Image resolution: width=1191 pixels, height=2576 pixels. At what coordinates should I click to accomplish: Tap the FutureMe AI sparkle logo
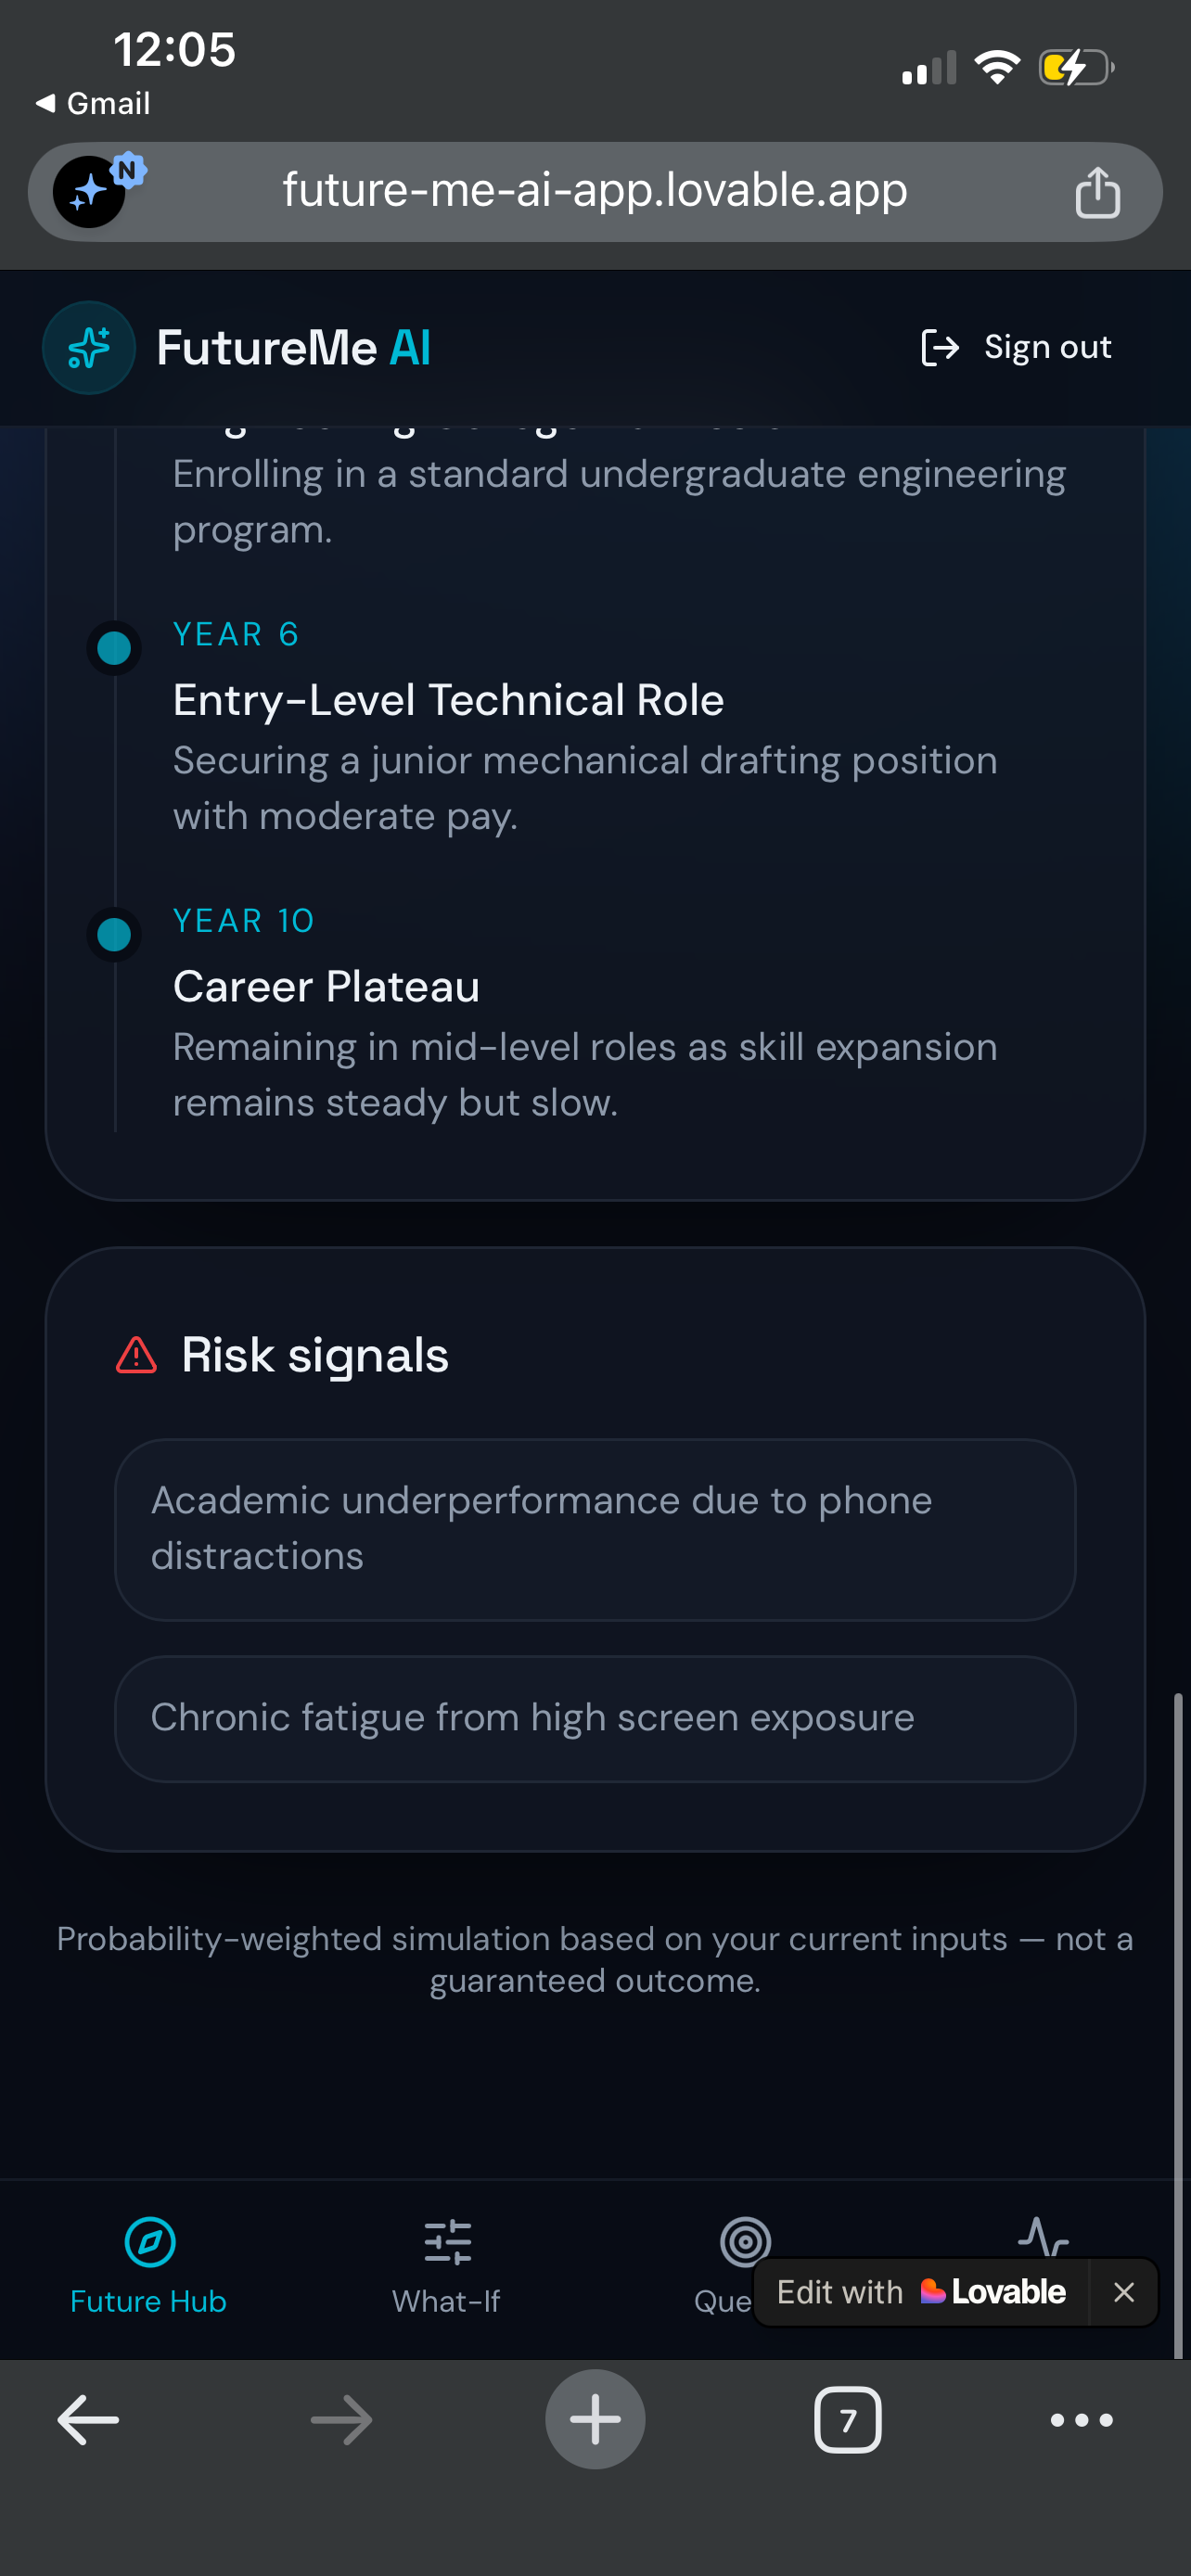pos(89,347)
